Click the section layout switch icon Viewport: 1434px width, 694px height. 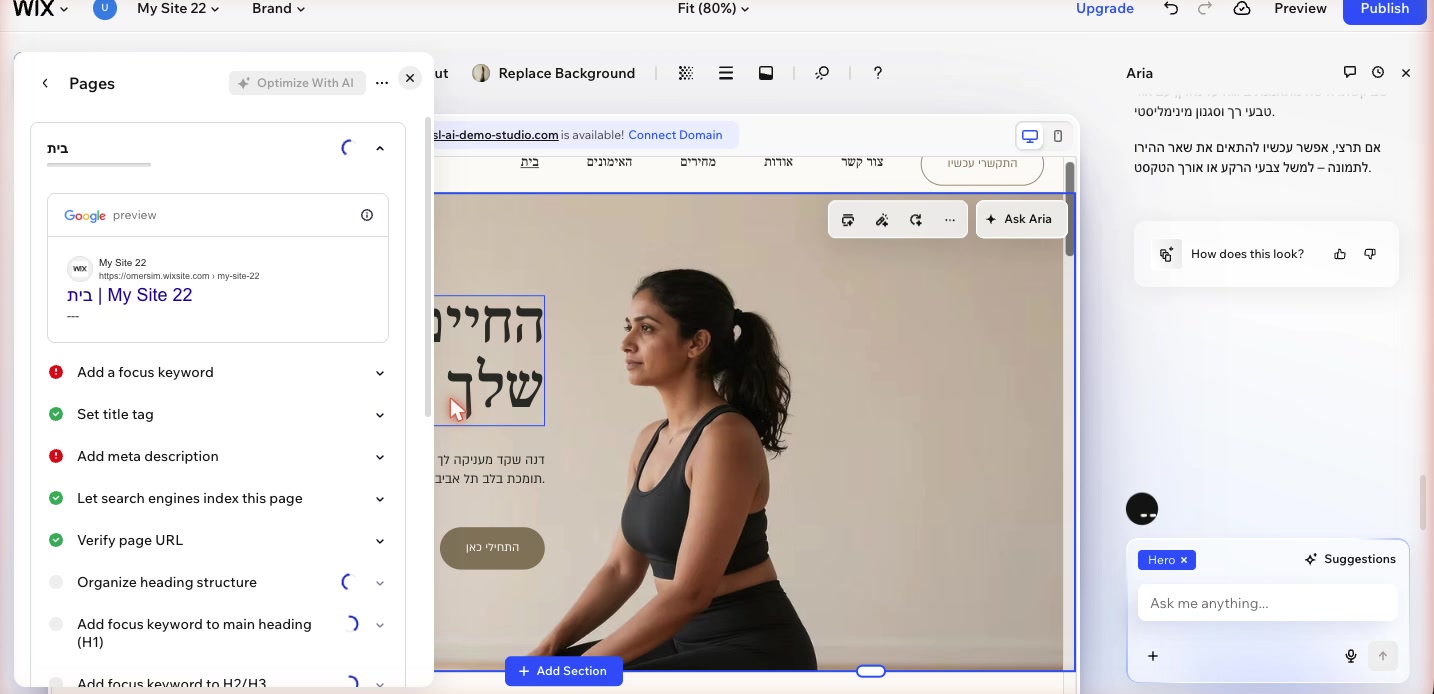tap(848, 220)
